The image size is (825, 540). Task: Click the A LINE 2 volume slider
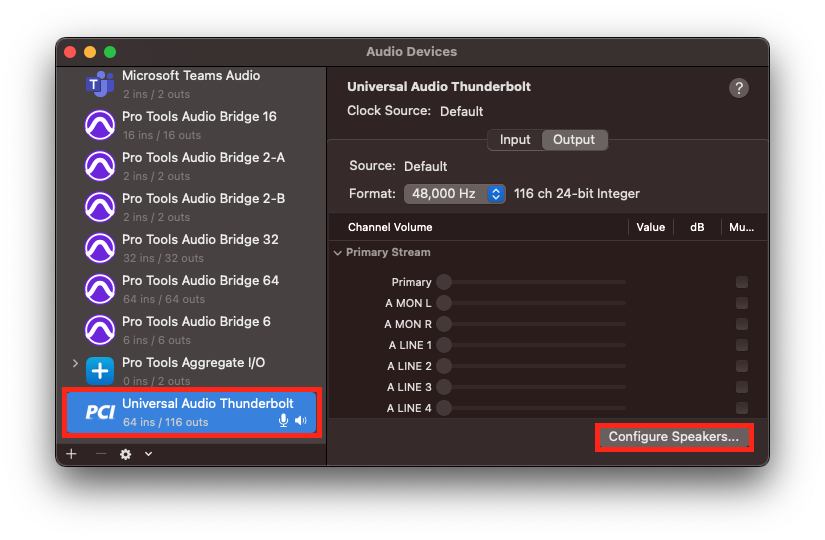point(531,366)
